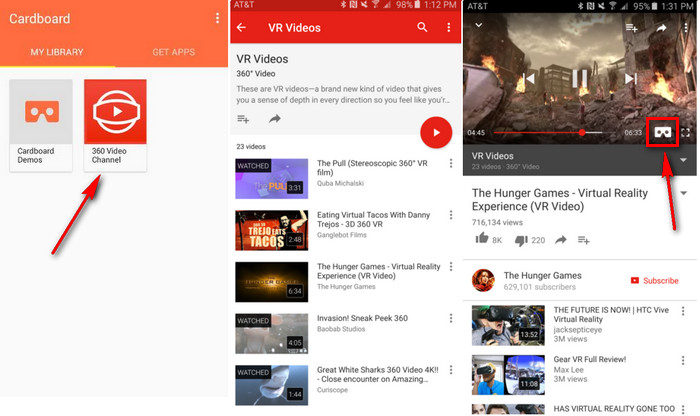Add video to playlist below the title
This screenshot has width=700, height=416.
[583, 240]
